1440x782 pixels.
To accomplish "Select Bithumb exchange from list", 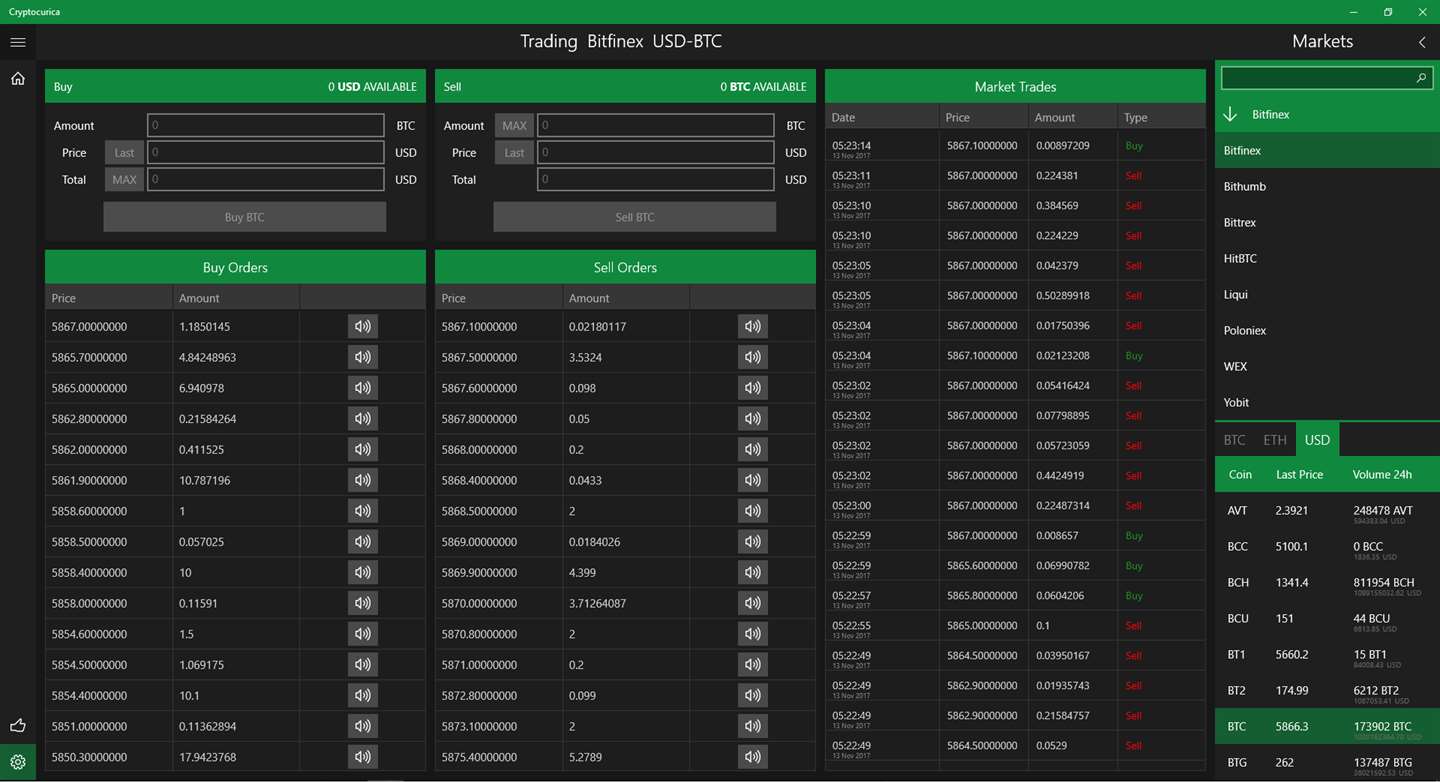I will [x=1327, y=186].
